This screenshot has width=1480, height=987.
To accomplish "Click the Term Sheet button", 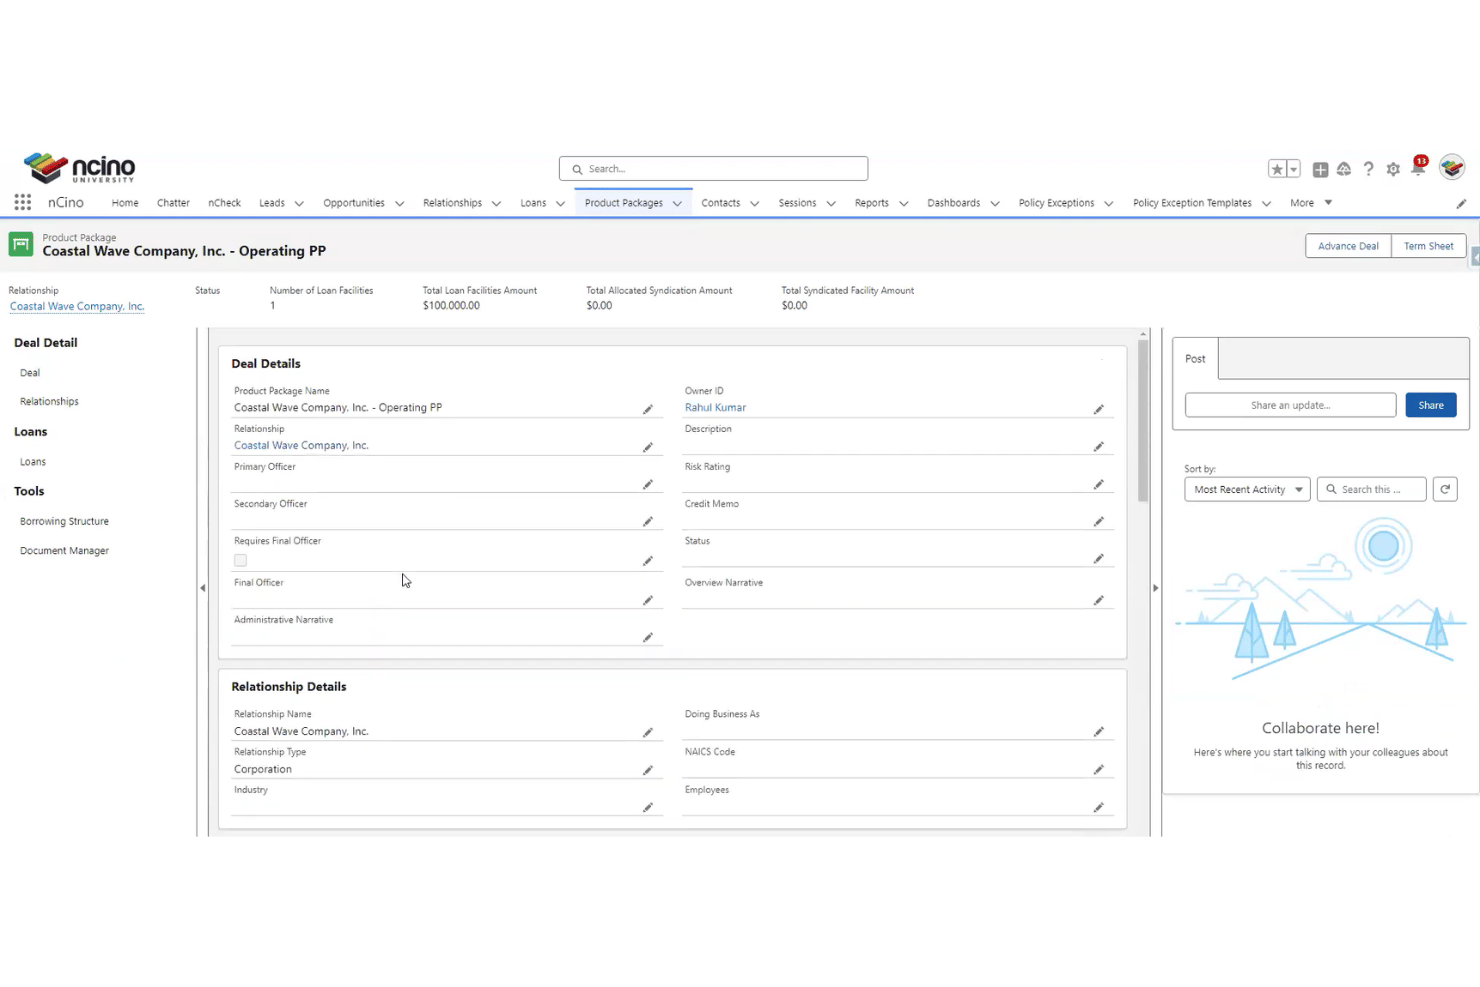I will click(1428, 246).
